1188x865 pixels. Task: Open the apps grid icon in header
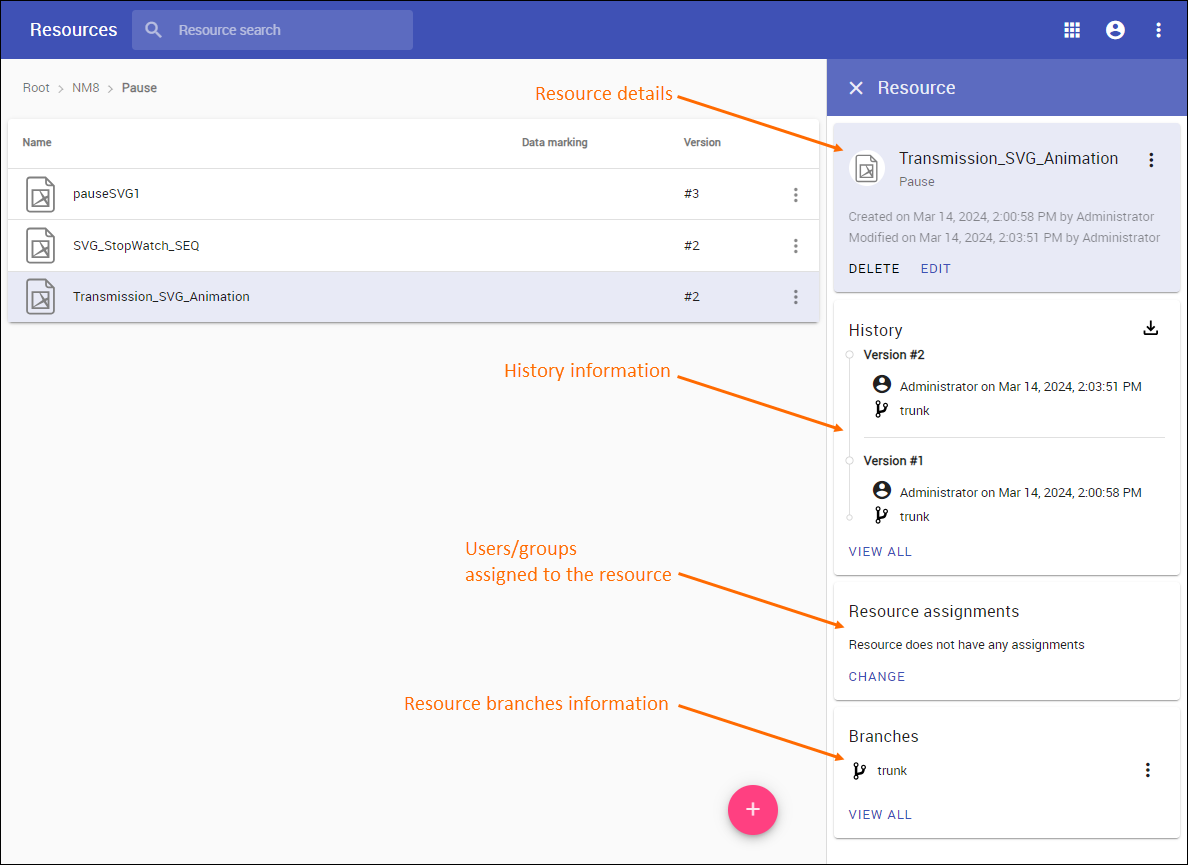1072,30
